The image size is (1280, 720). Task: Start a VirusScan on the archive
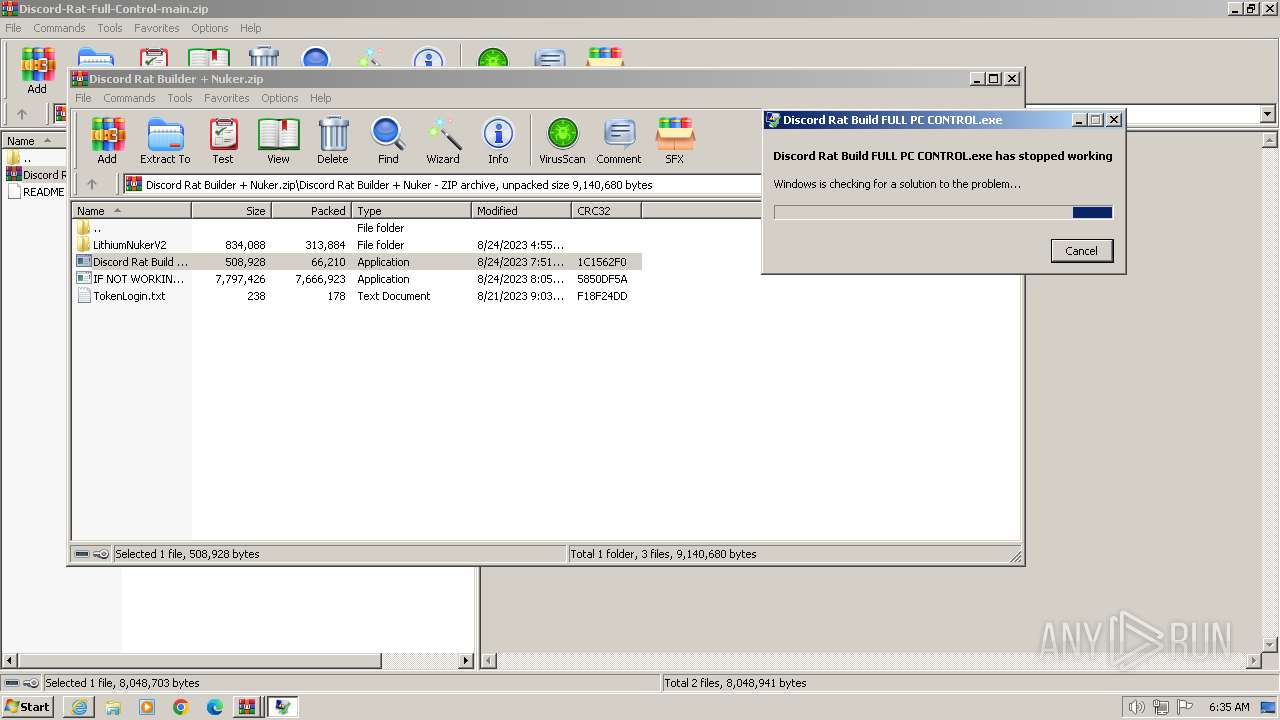[562, 140]
